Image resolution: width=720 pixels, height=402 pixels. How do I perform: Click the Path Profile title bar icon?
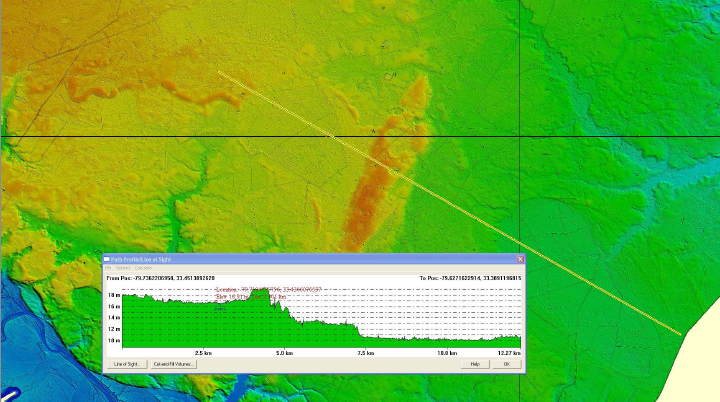(108, 259)
